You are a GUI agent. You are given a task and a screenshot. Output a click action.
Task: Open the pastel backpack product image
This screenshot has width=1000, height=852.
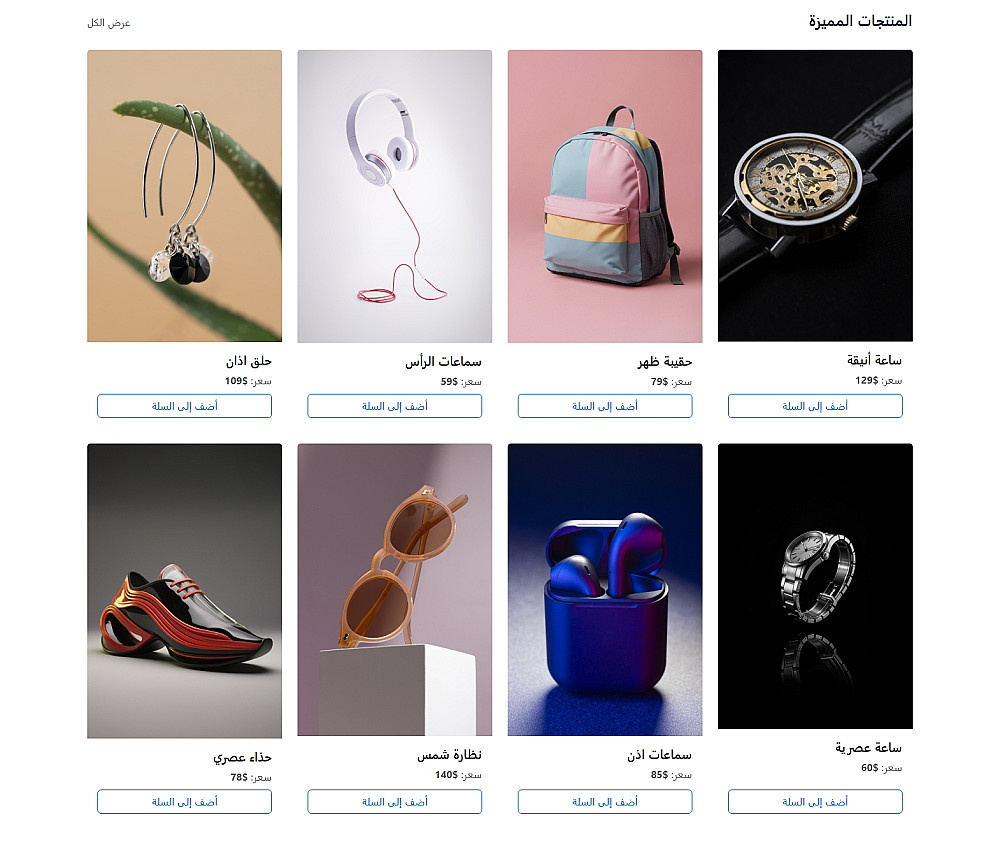coord(605,196)
